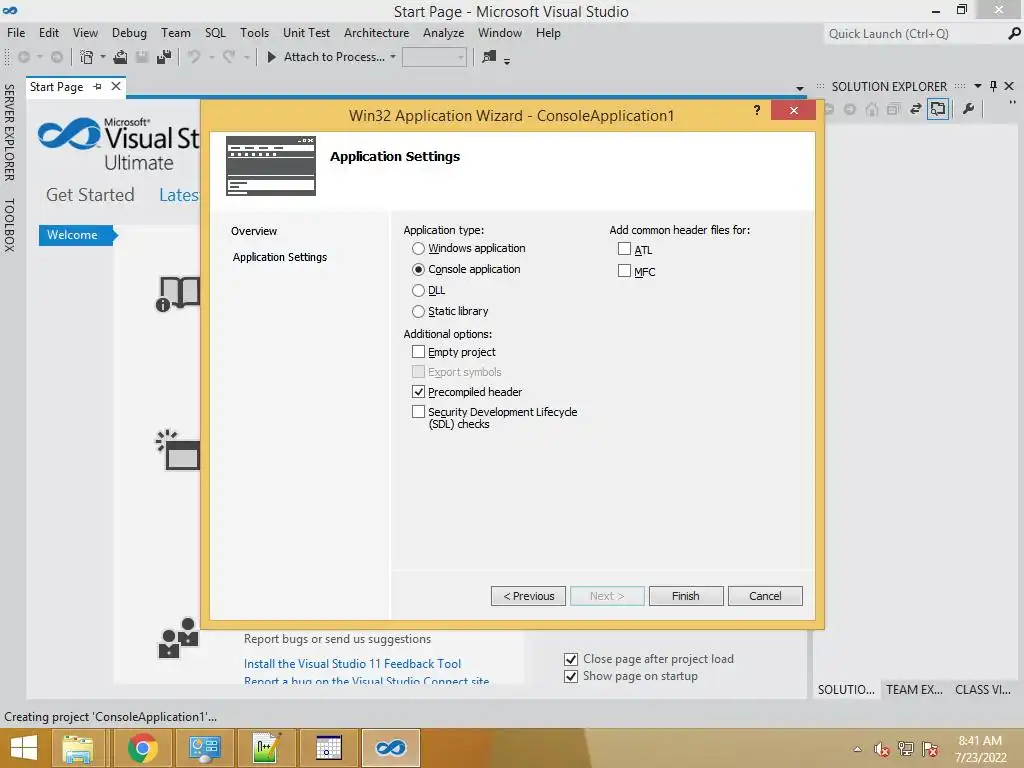
Task: Switch to the Team Explorer tab
Action: (914, 690)
